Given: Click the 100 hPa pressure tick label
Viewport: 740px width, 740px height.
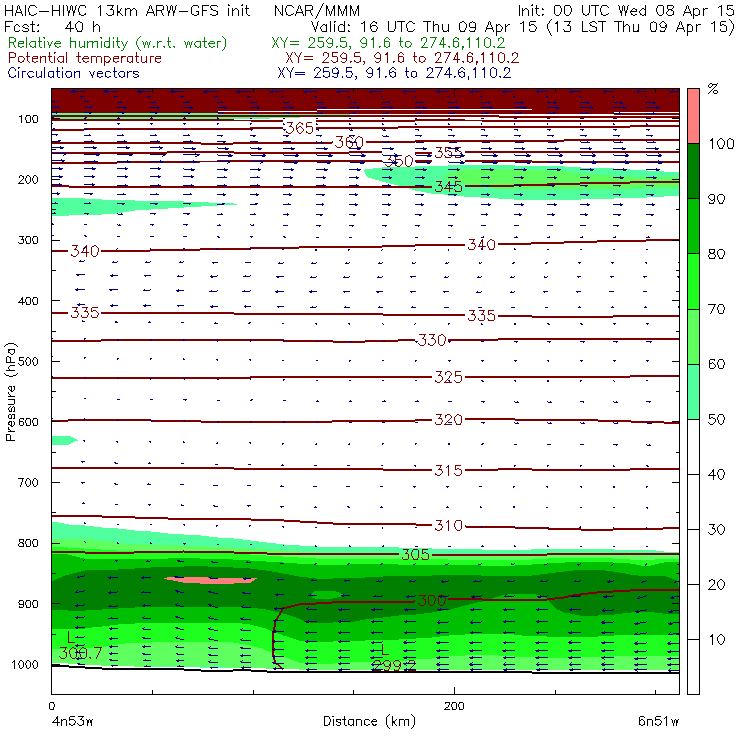Looking at the screenshot, I should [x=28, y=119].
